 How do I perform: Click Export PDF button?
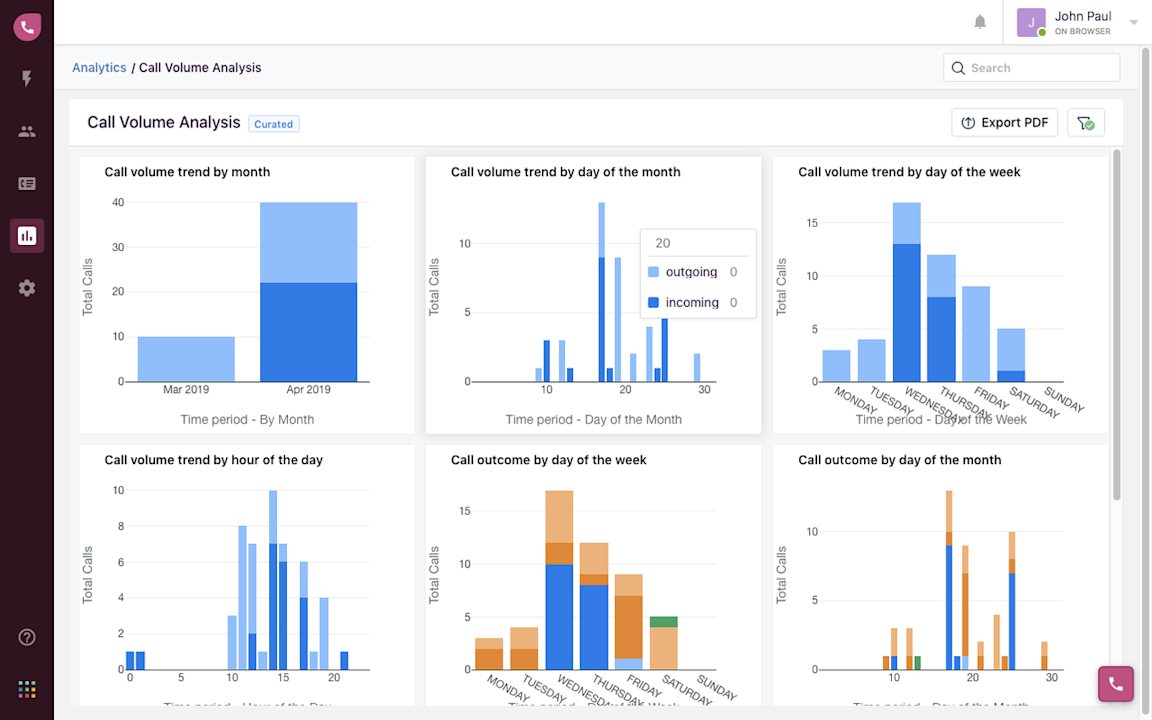click(1004, 123)
